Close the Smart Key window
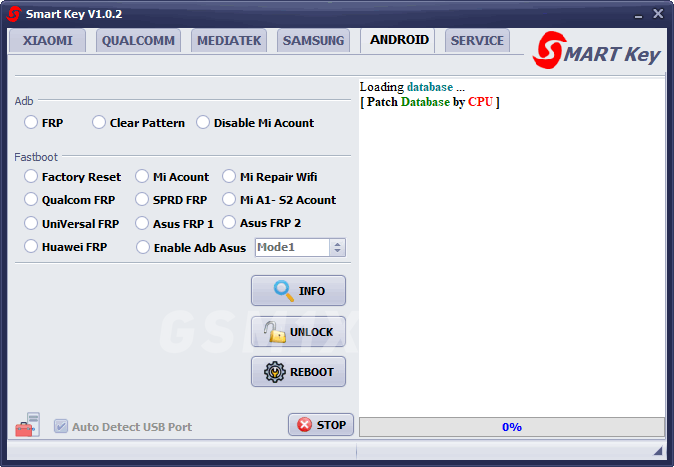Viewport: 674px width, 467px height. click(658, 14)
